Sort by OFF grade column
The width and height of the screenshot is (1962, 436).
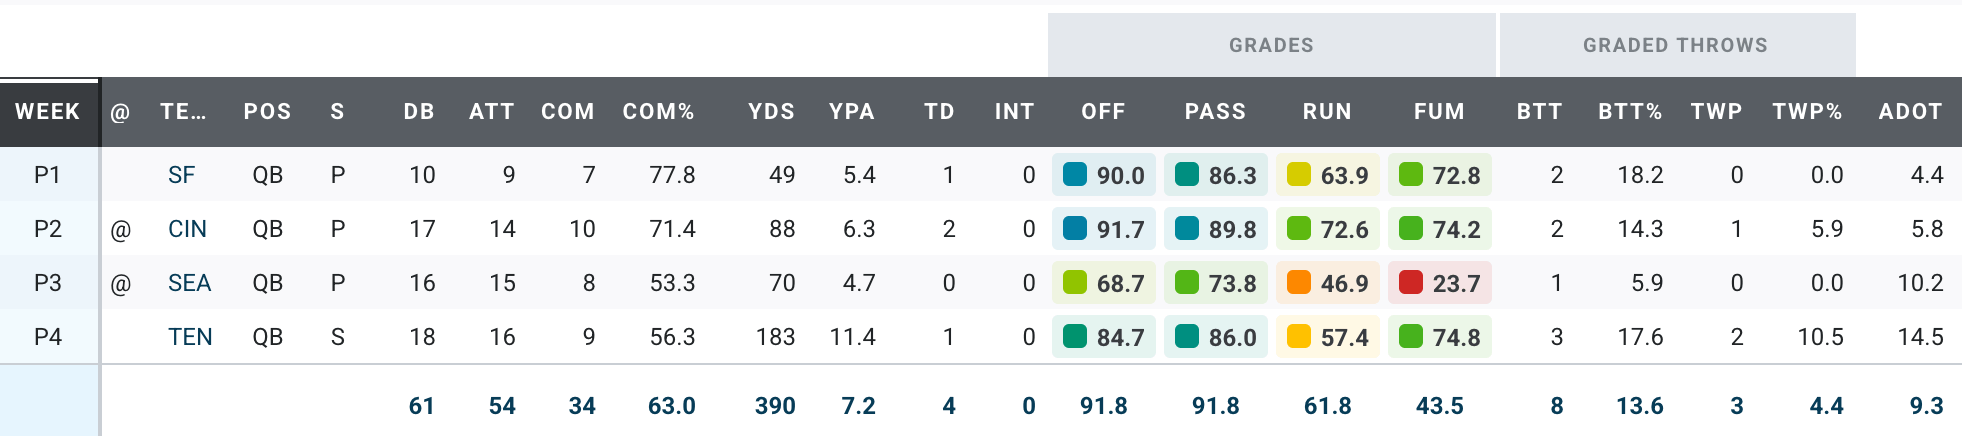(1103, 112)
